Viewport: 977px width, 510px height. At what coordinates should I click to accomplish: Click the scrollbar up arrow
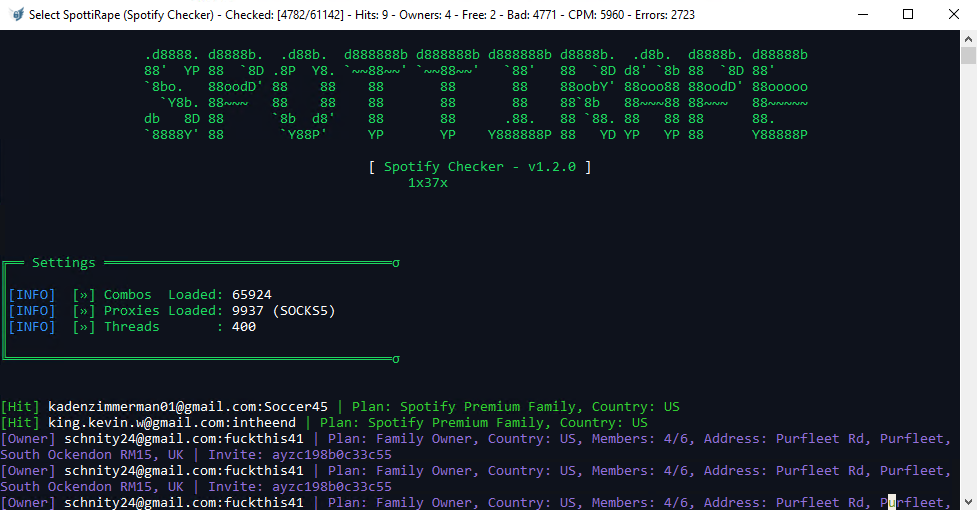tap(968, 38)
